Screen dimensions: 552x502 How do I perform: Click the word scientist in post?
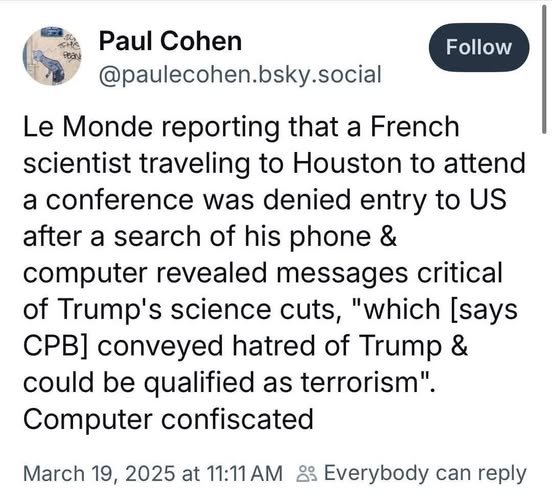pos(77,163)
